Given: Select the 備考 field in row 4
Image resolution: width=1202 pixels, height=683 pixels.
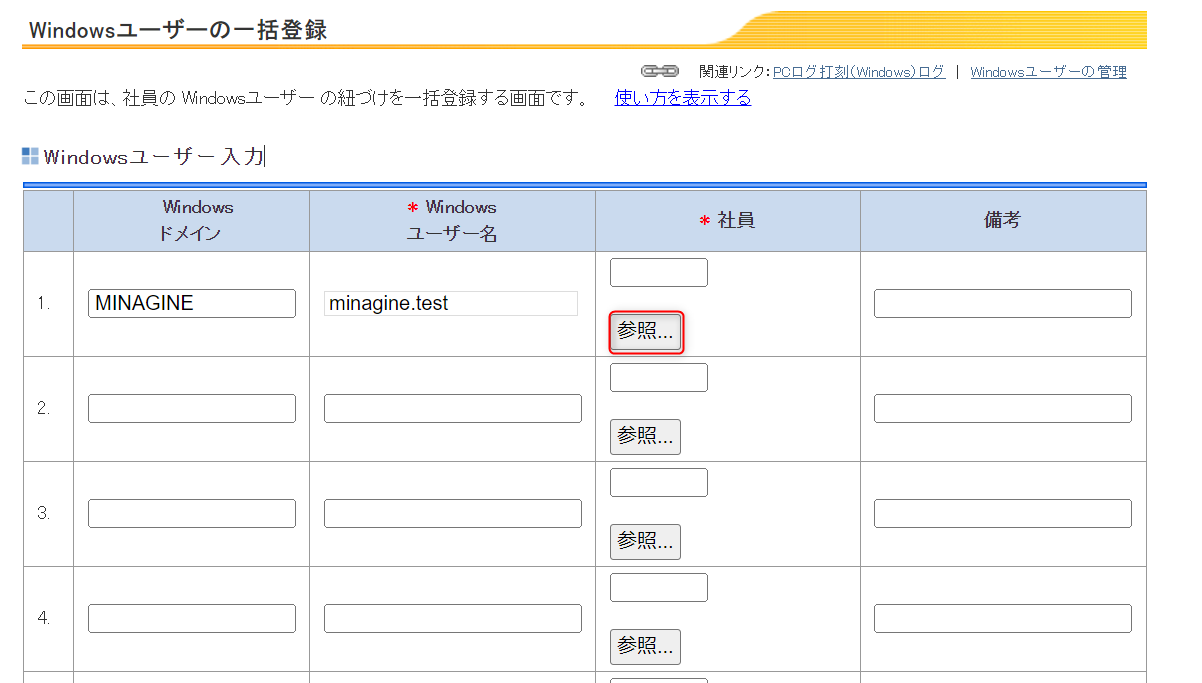Looking at the screenshot, I should 1003,618.
